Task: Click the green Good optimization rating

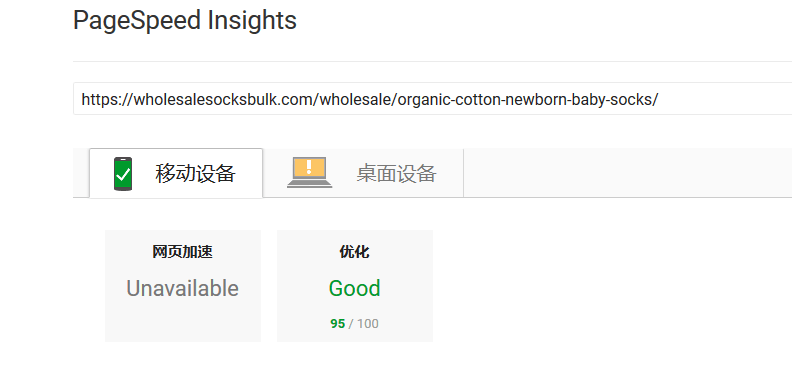Action: pyautogui.click(x=355, y=288)
